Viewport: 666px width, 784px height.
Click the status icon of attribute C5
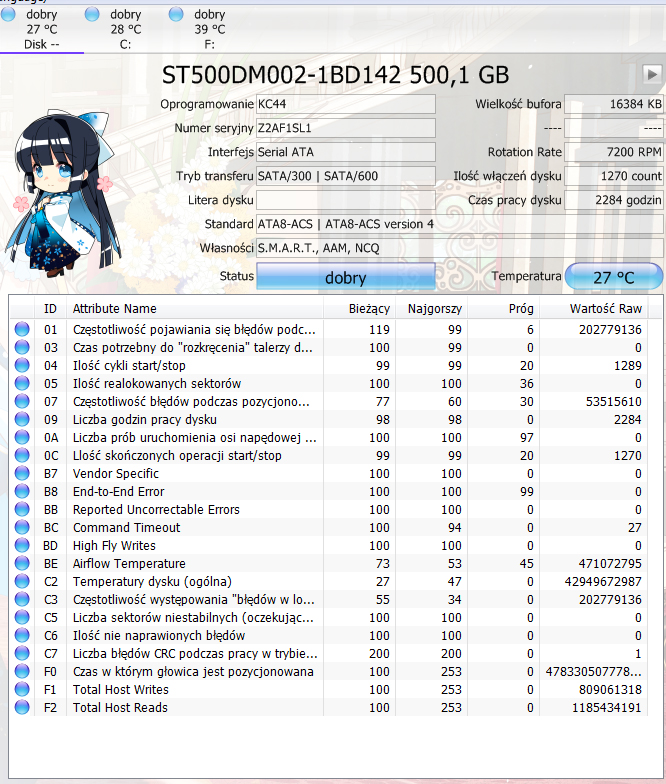(22, 617)
